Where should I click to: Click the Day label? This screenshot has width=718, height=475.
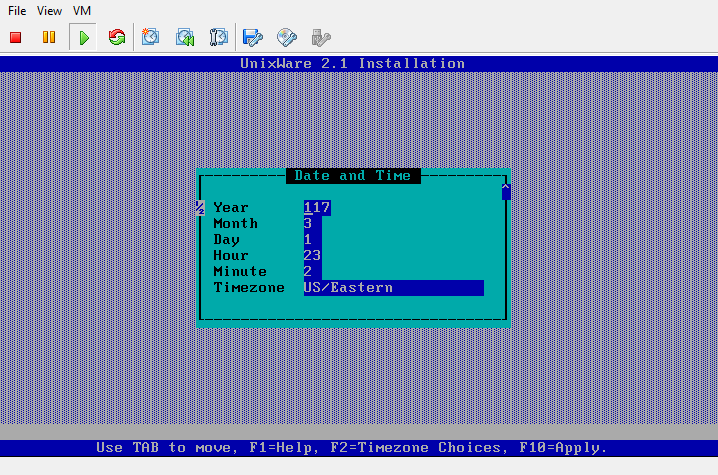226,240
